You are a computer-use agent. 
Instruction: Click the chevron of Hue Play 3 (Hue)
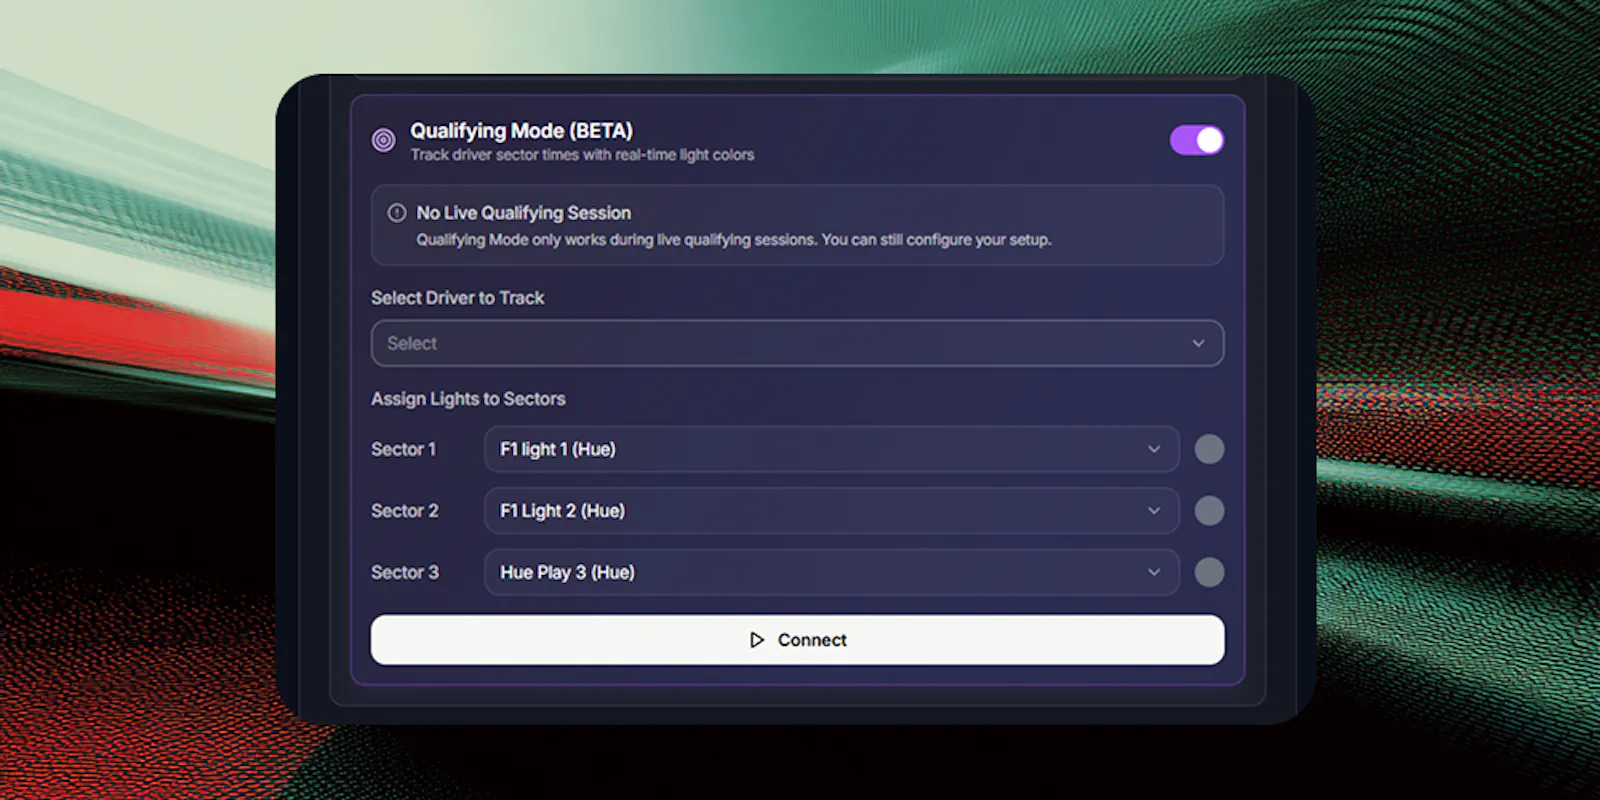(x=1154, y=572)
